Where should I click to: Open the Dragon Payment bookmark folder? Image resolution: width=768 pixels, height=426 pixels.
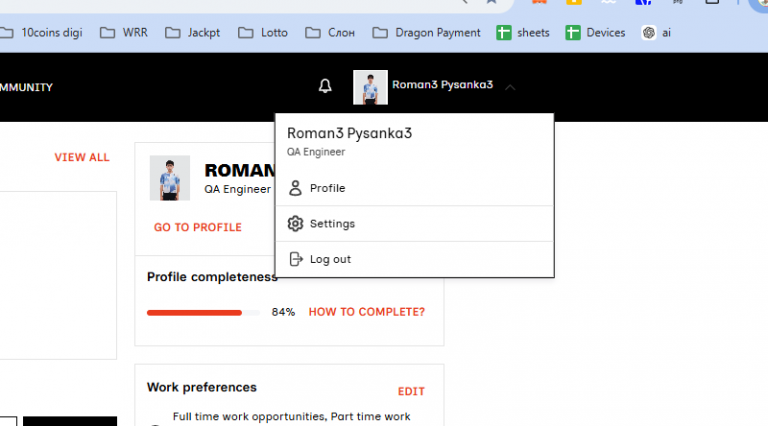pyautogui.click(x=427, y=33)
